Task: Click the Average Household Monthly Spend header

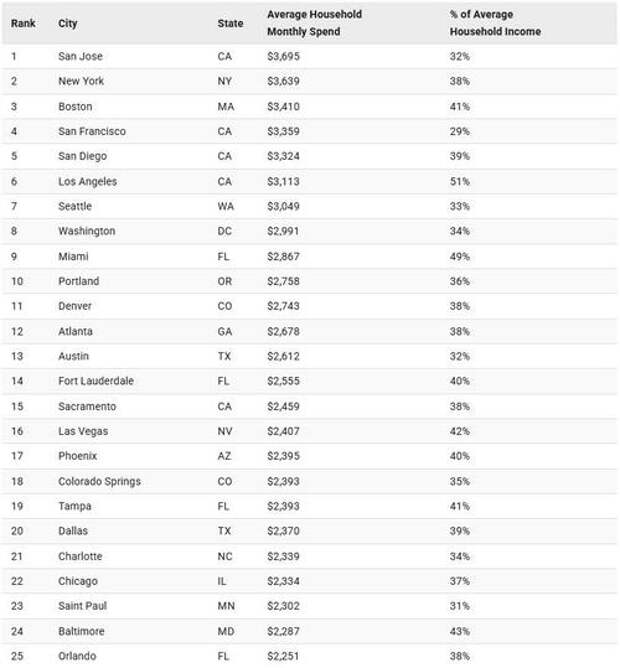Action: 314,23
